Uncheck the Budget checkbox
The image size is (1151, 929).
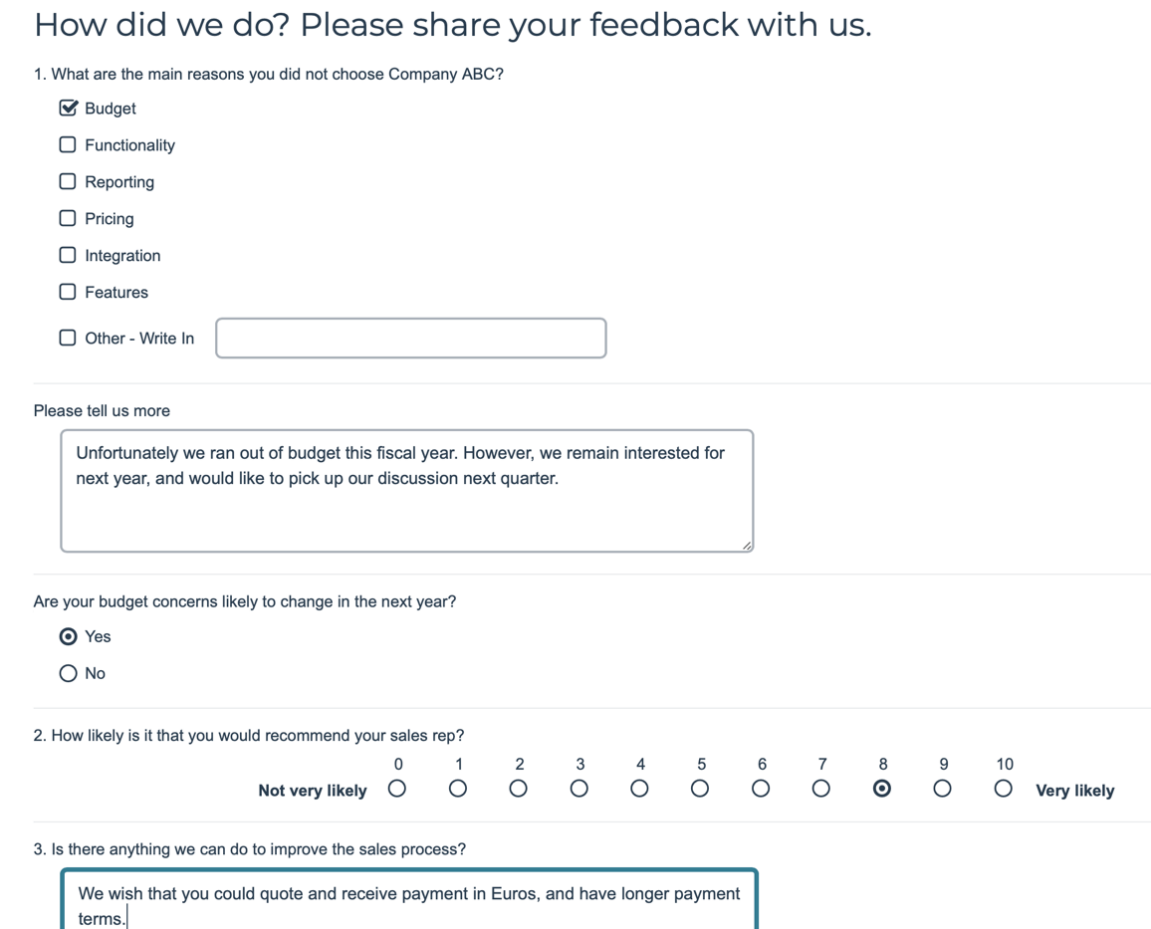pyautogui.click(x=68, y=108)
